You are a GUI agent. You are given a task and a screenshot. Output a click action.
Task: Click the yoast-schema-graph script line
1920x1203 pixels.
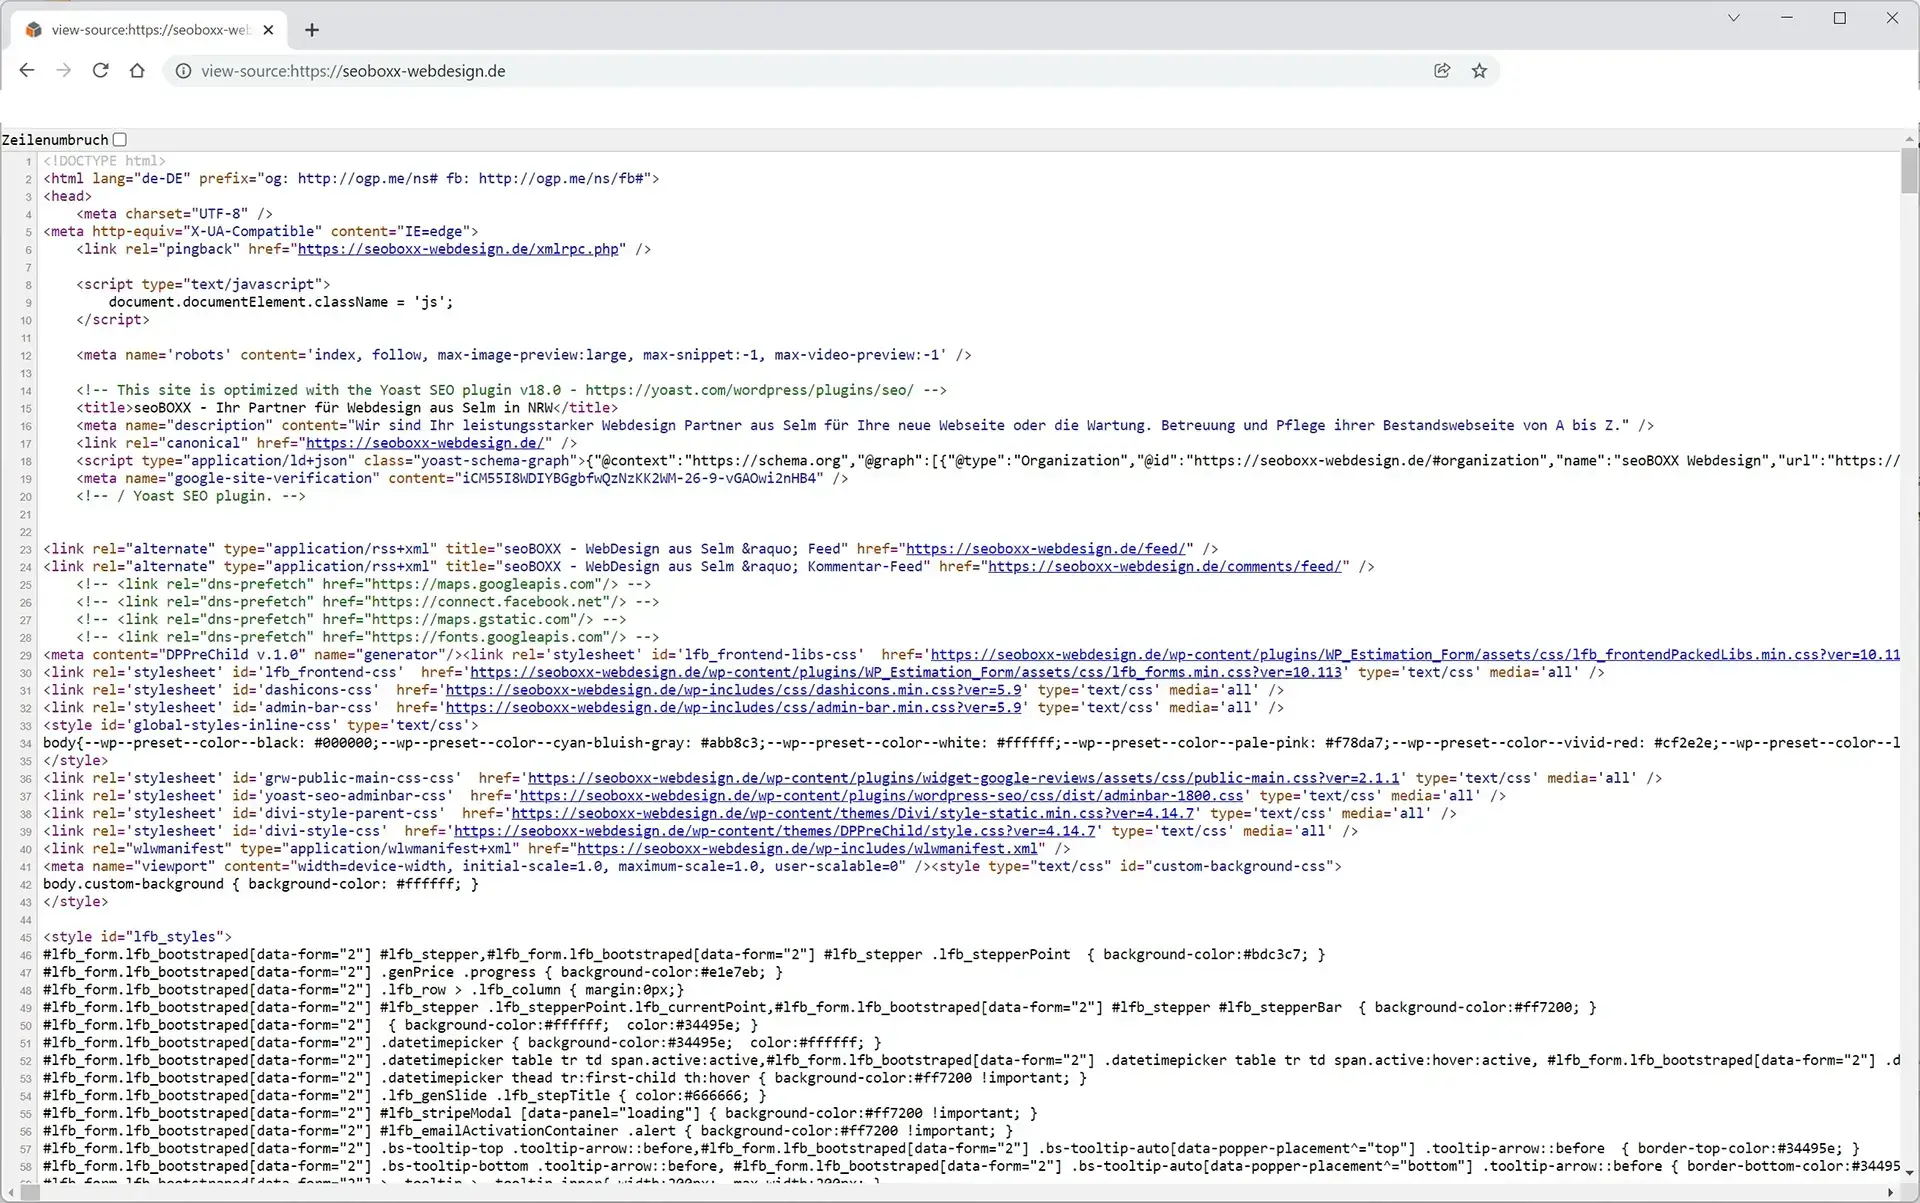click(988, 461)
